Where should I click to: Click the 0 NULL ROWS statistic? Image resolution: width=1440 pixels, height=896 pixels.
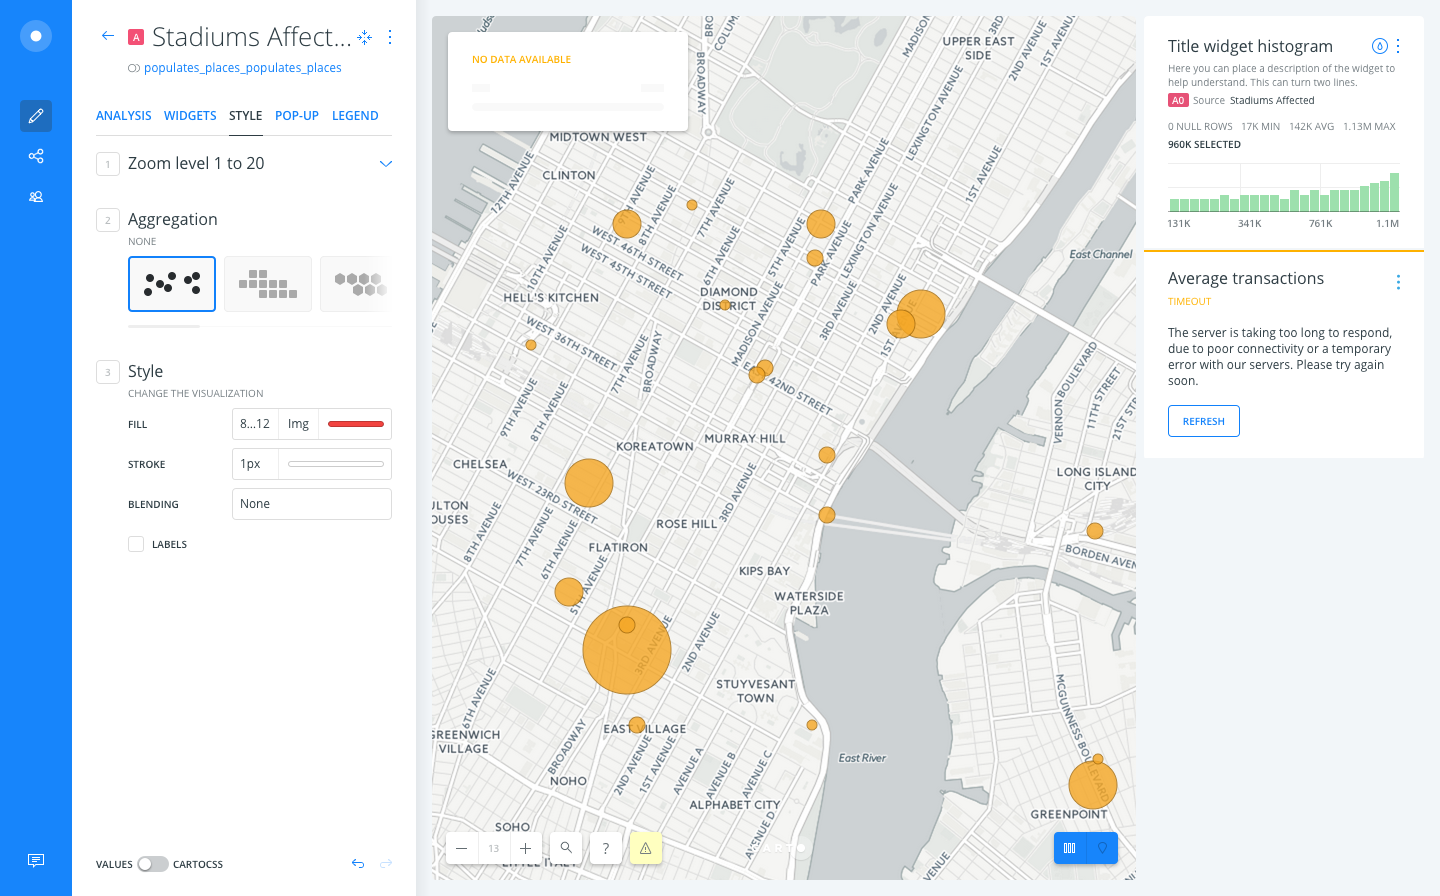click(x=1200, y=127)
